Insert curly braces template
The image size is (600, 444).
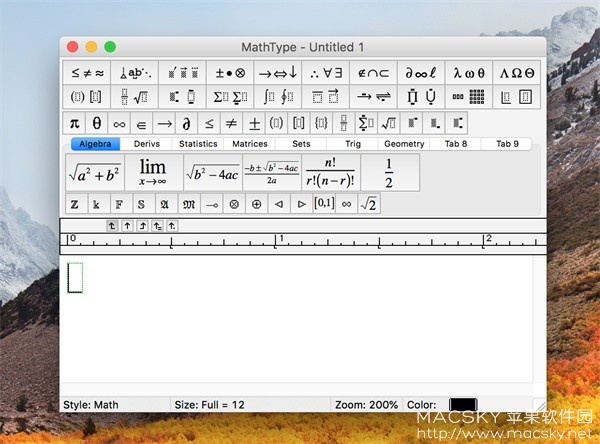click(x=321, y=123)
